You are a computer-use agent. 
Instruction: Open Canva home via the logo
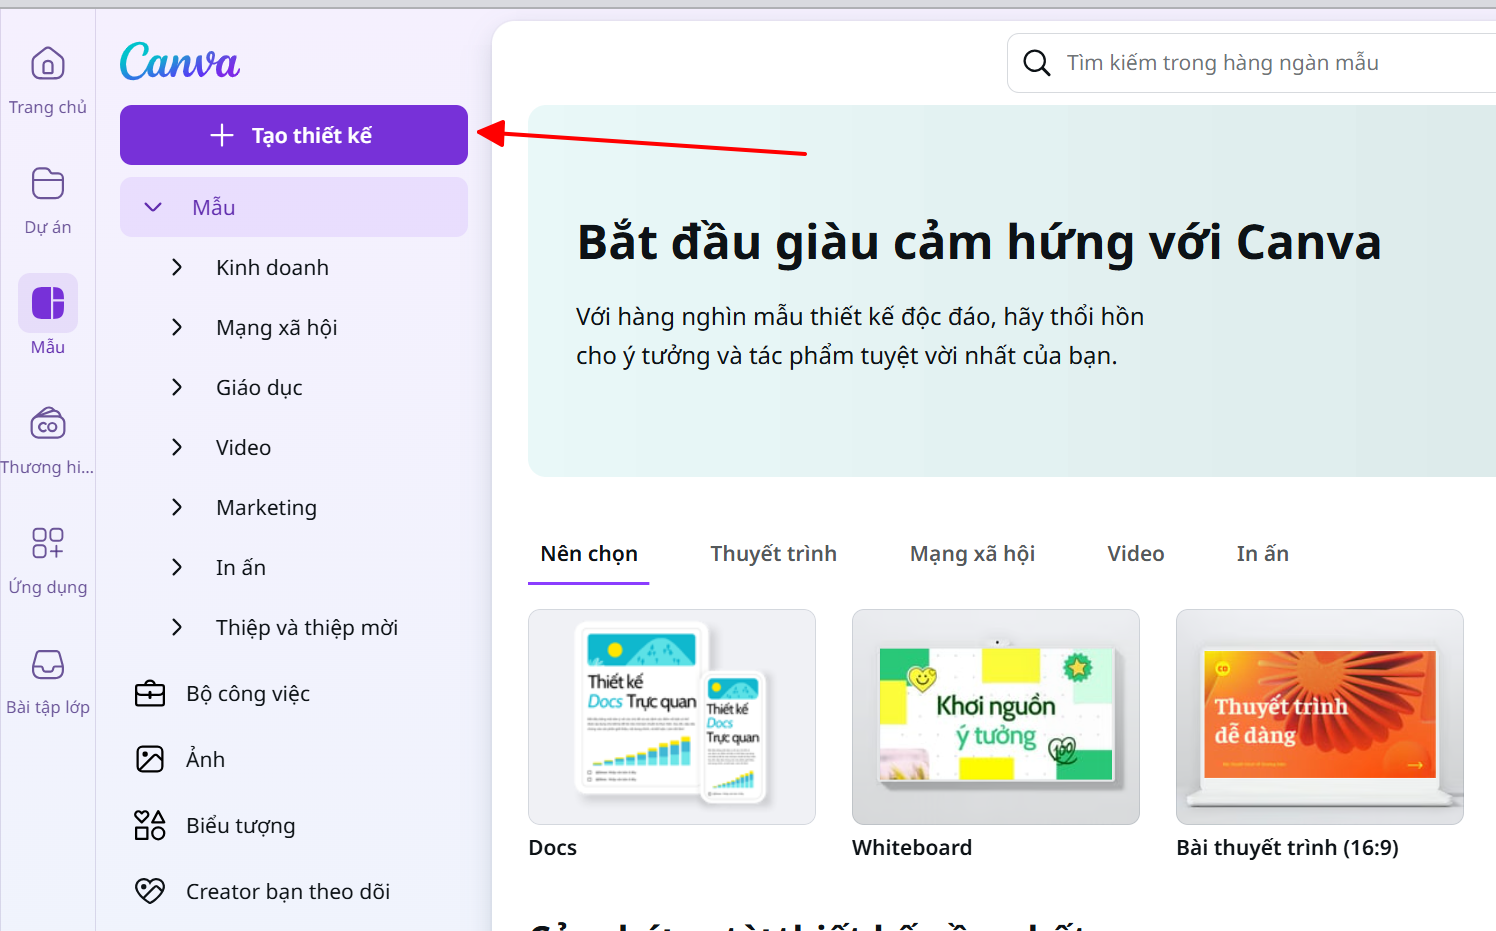tap(180, 61)
